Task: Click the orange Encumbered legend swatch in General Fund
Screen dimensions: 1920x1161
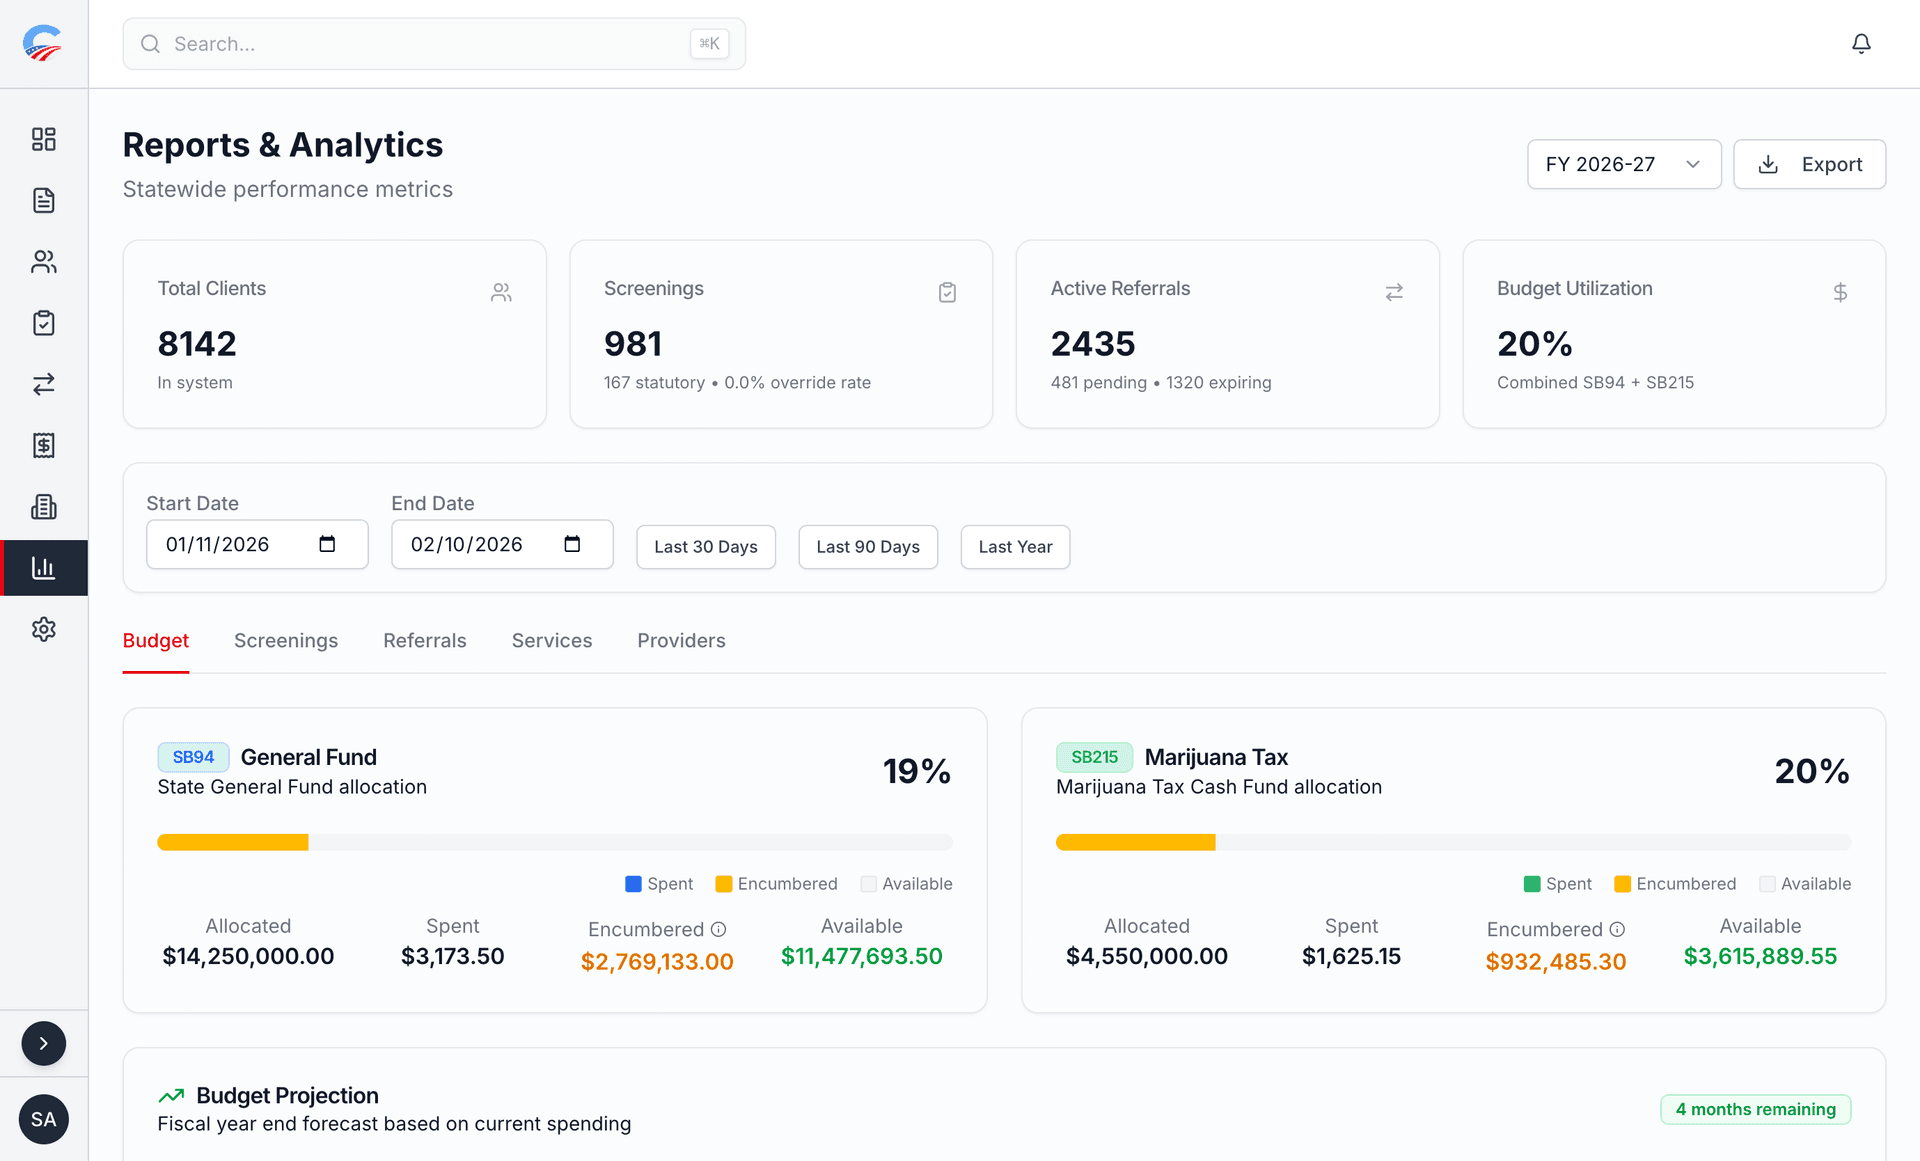Action: pos(724,884)
